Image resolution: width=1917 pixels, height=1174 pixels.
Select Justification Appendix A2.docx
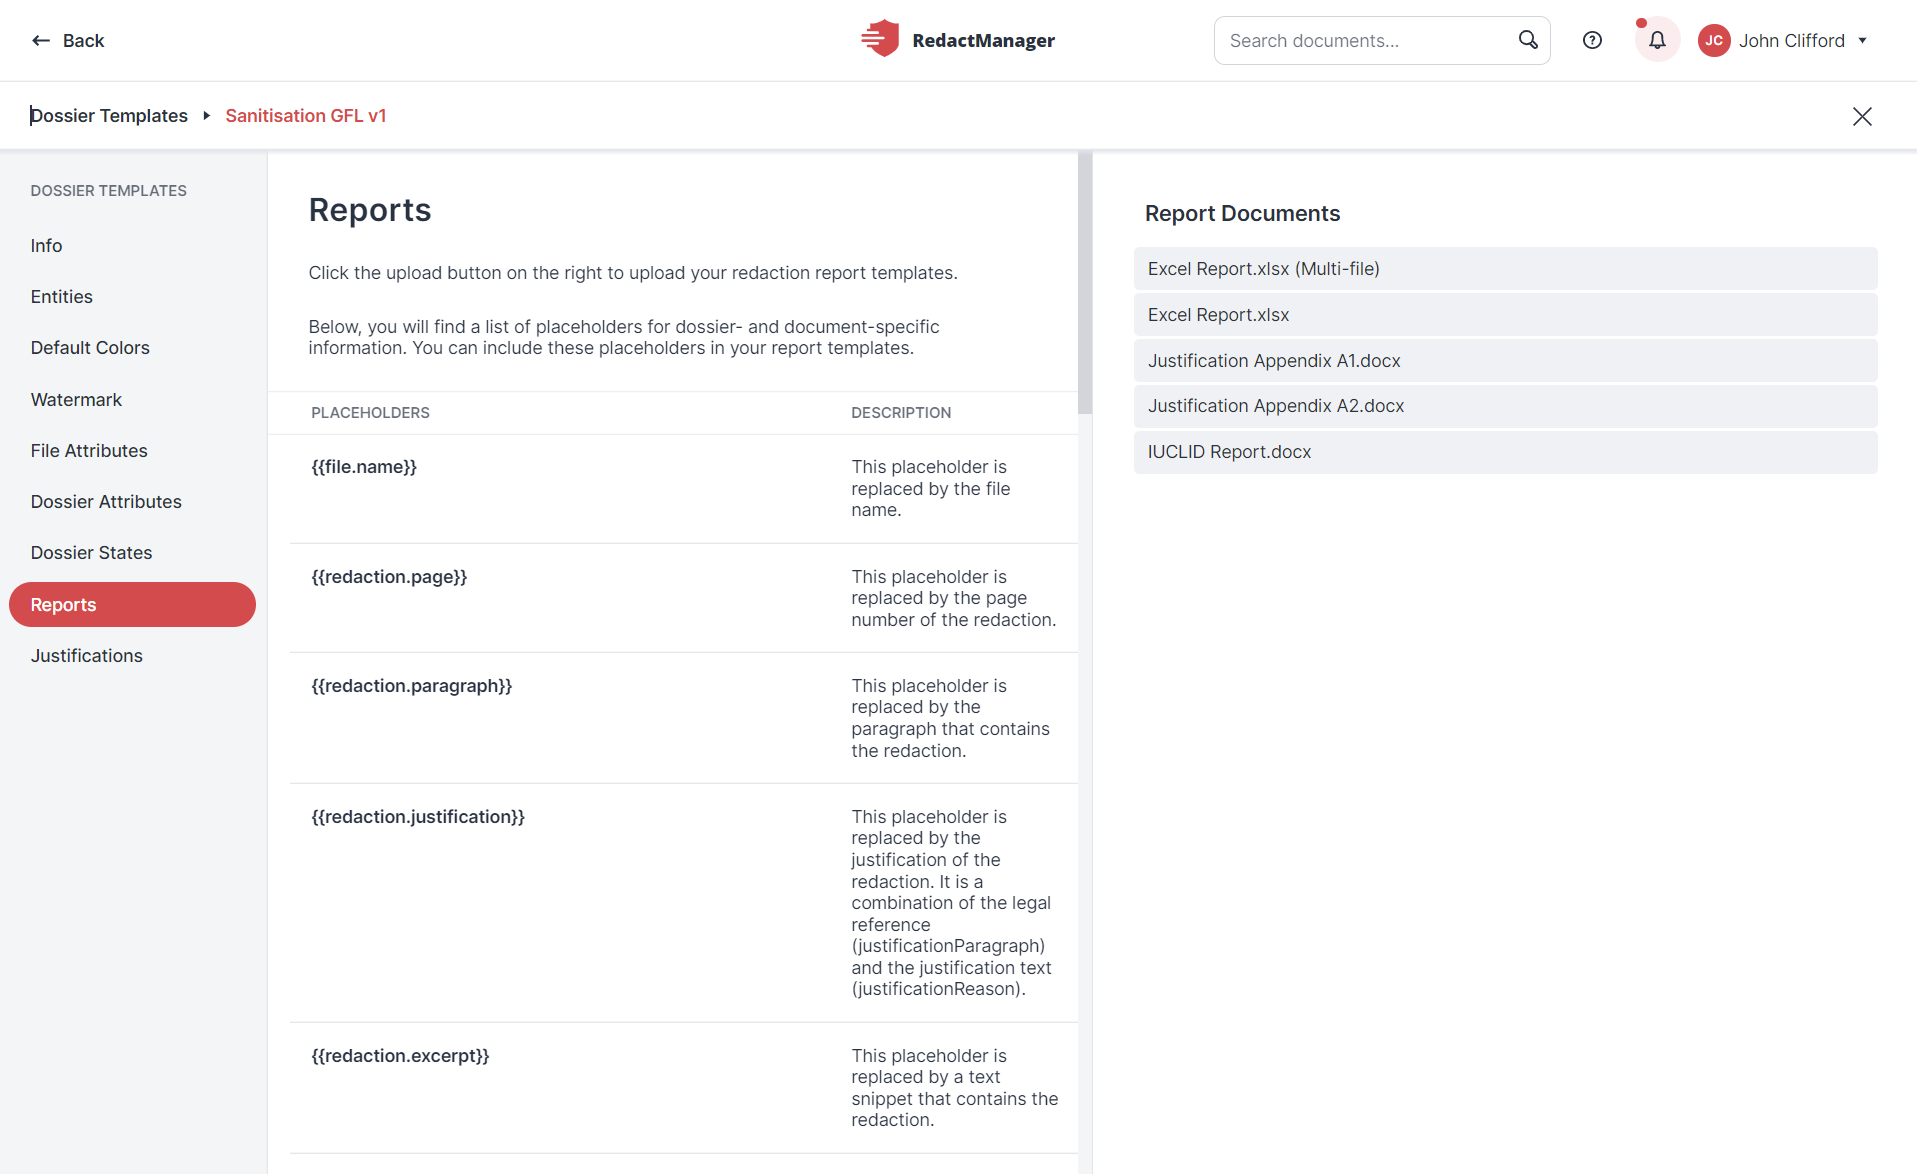pos(1505,406)
